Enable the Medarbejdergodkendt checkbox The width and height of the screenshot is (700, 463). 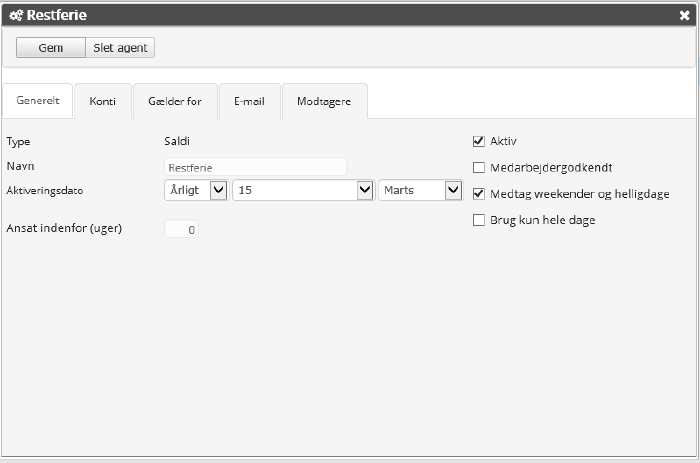tap(479, 168)
